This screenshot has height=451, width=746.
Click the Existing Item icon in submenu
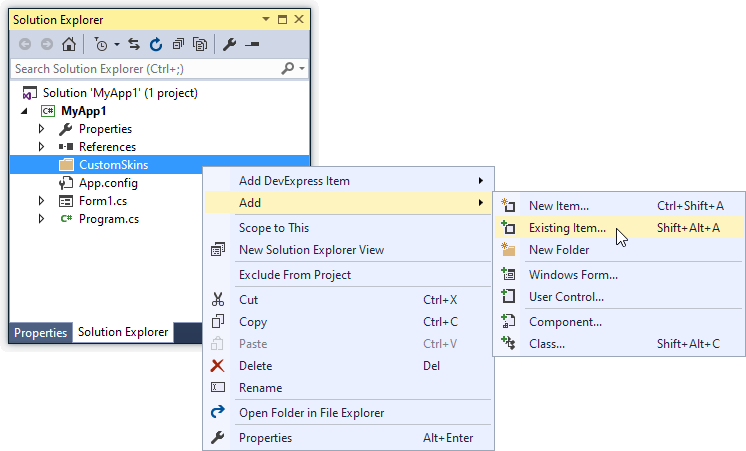tap(508, 227)
